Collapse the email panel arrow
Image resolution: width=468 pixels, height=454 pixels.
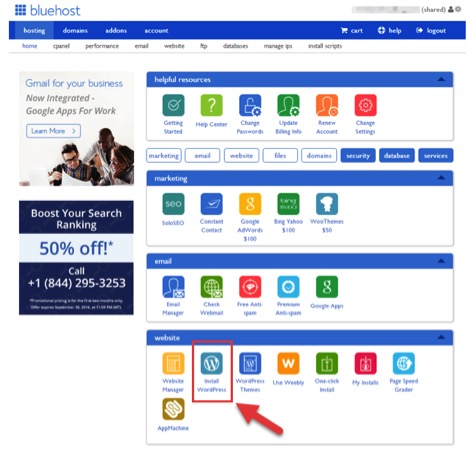click(x=441, y=261)
